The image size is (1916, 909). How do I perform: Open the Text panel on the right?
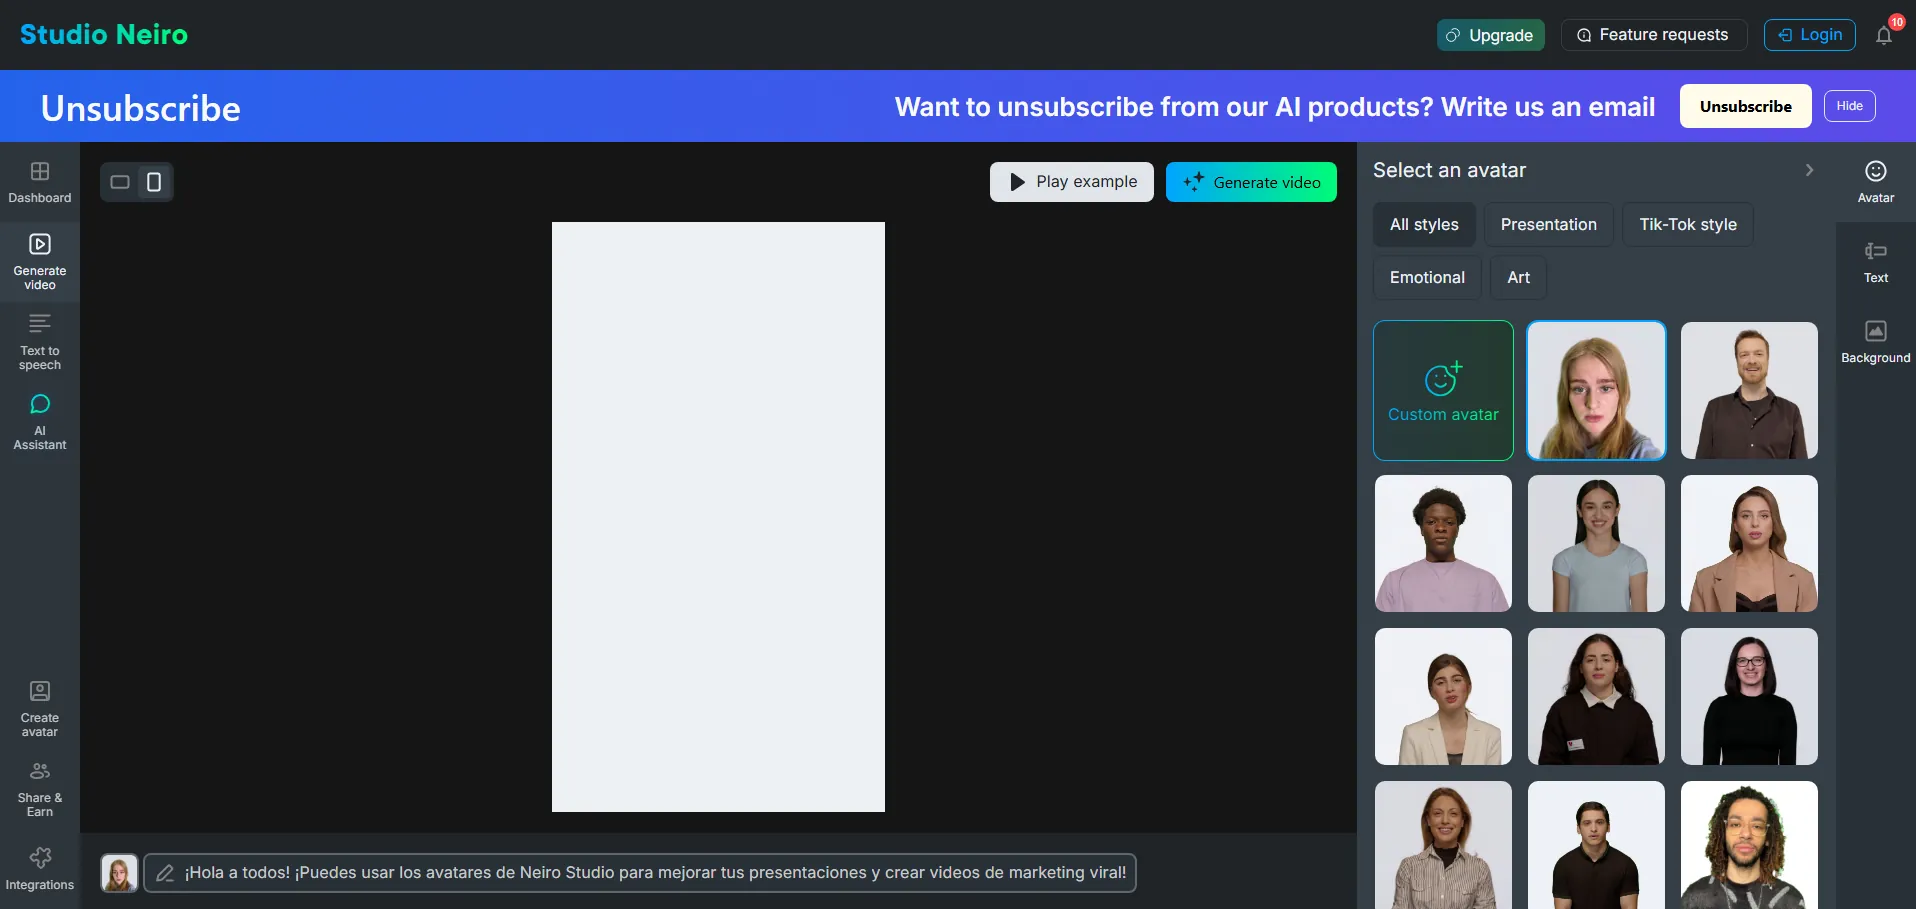pyautogui.click(x=1875, y=262)
